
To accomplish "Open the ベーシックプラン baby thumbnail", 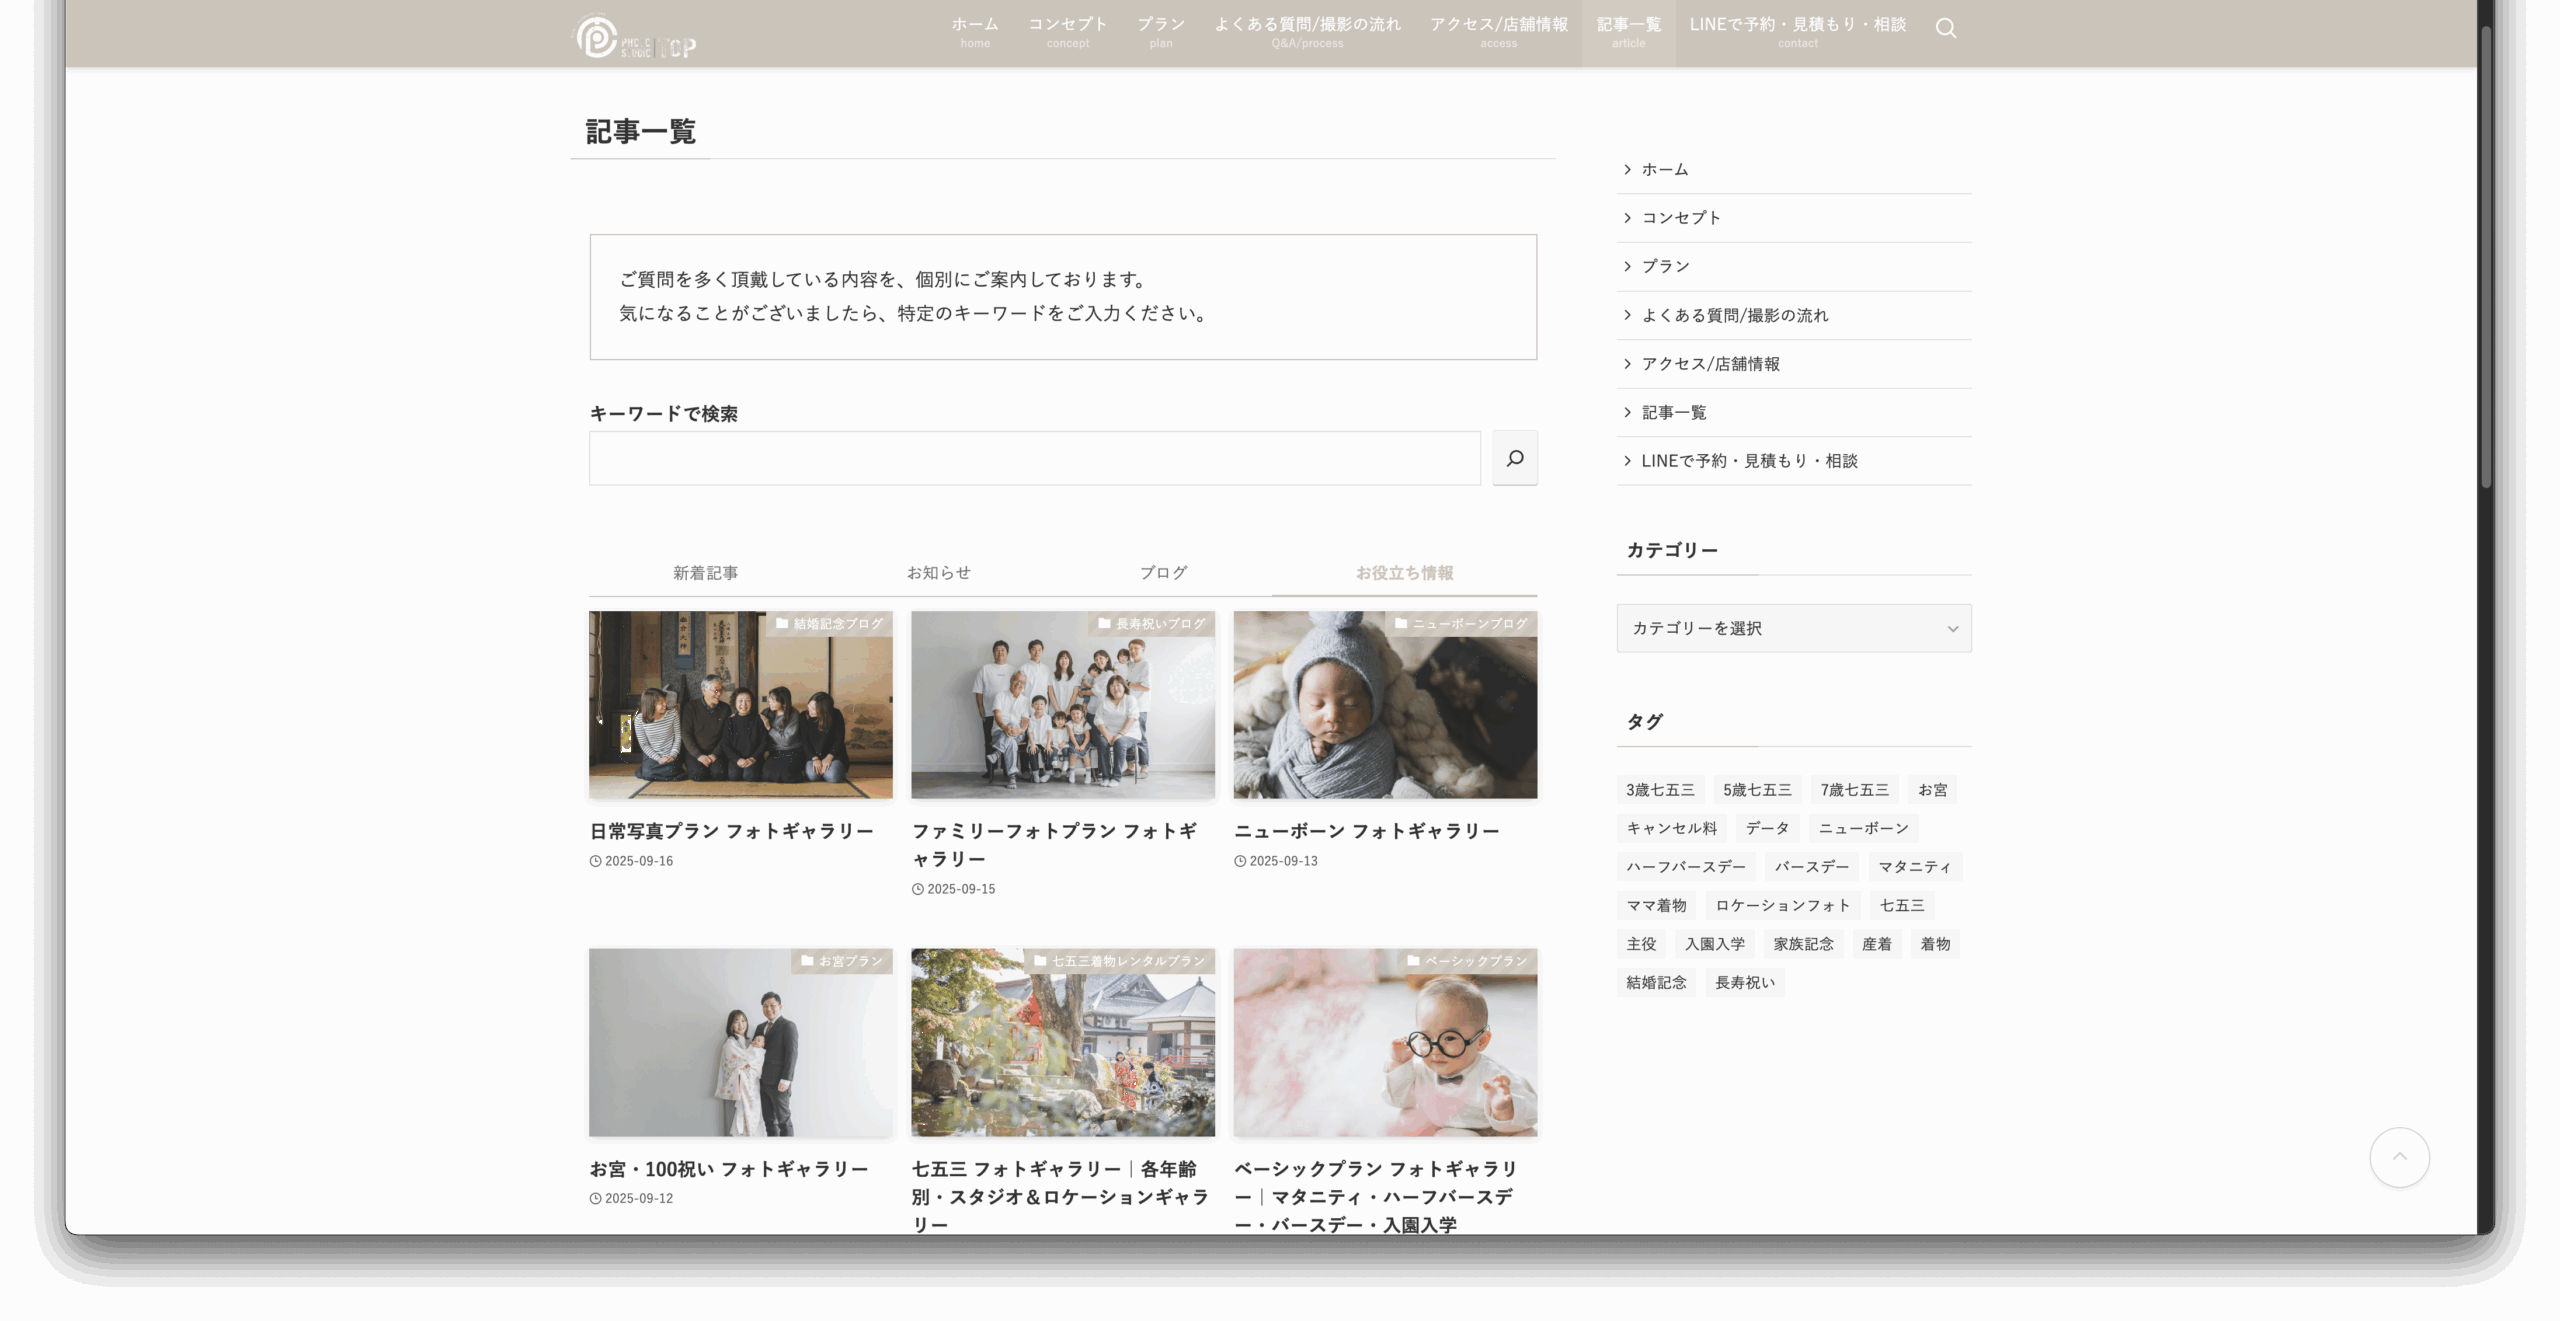I will click(x=1385, y=1042).
